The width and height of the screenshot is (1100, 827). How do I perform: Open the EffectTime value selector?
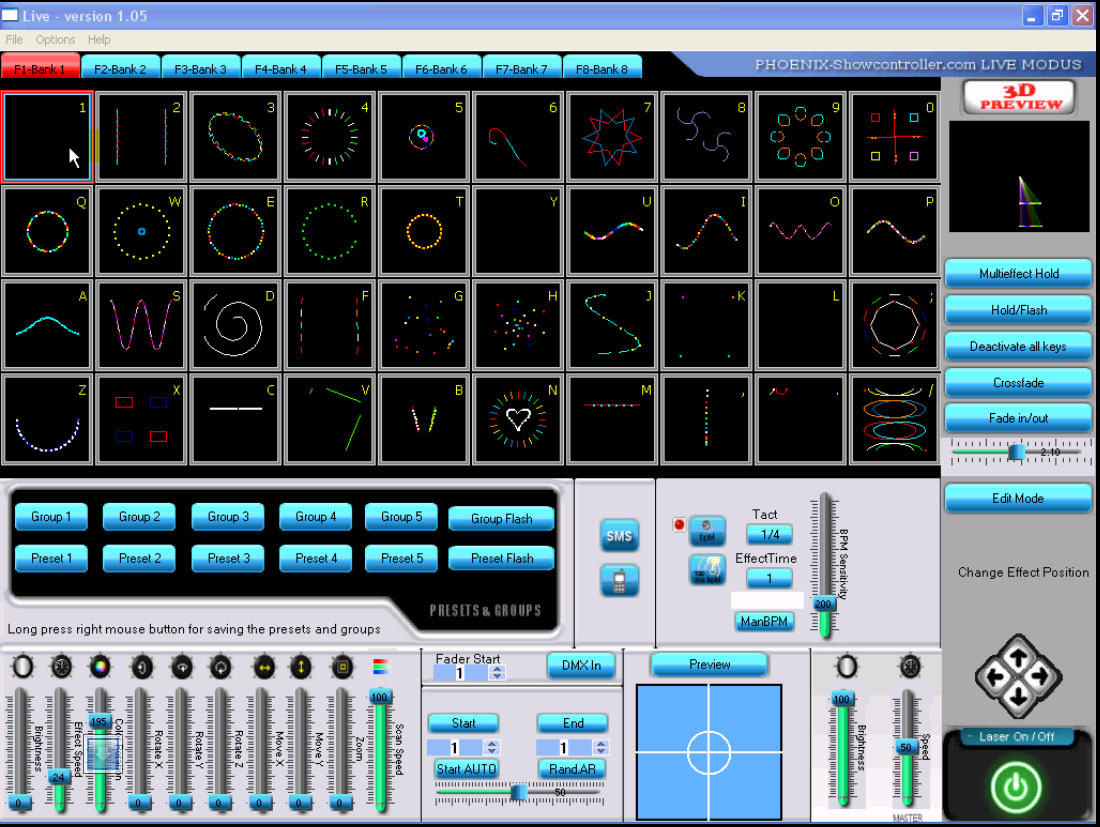point(769,579)
